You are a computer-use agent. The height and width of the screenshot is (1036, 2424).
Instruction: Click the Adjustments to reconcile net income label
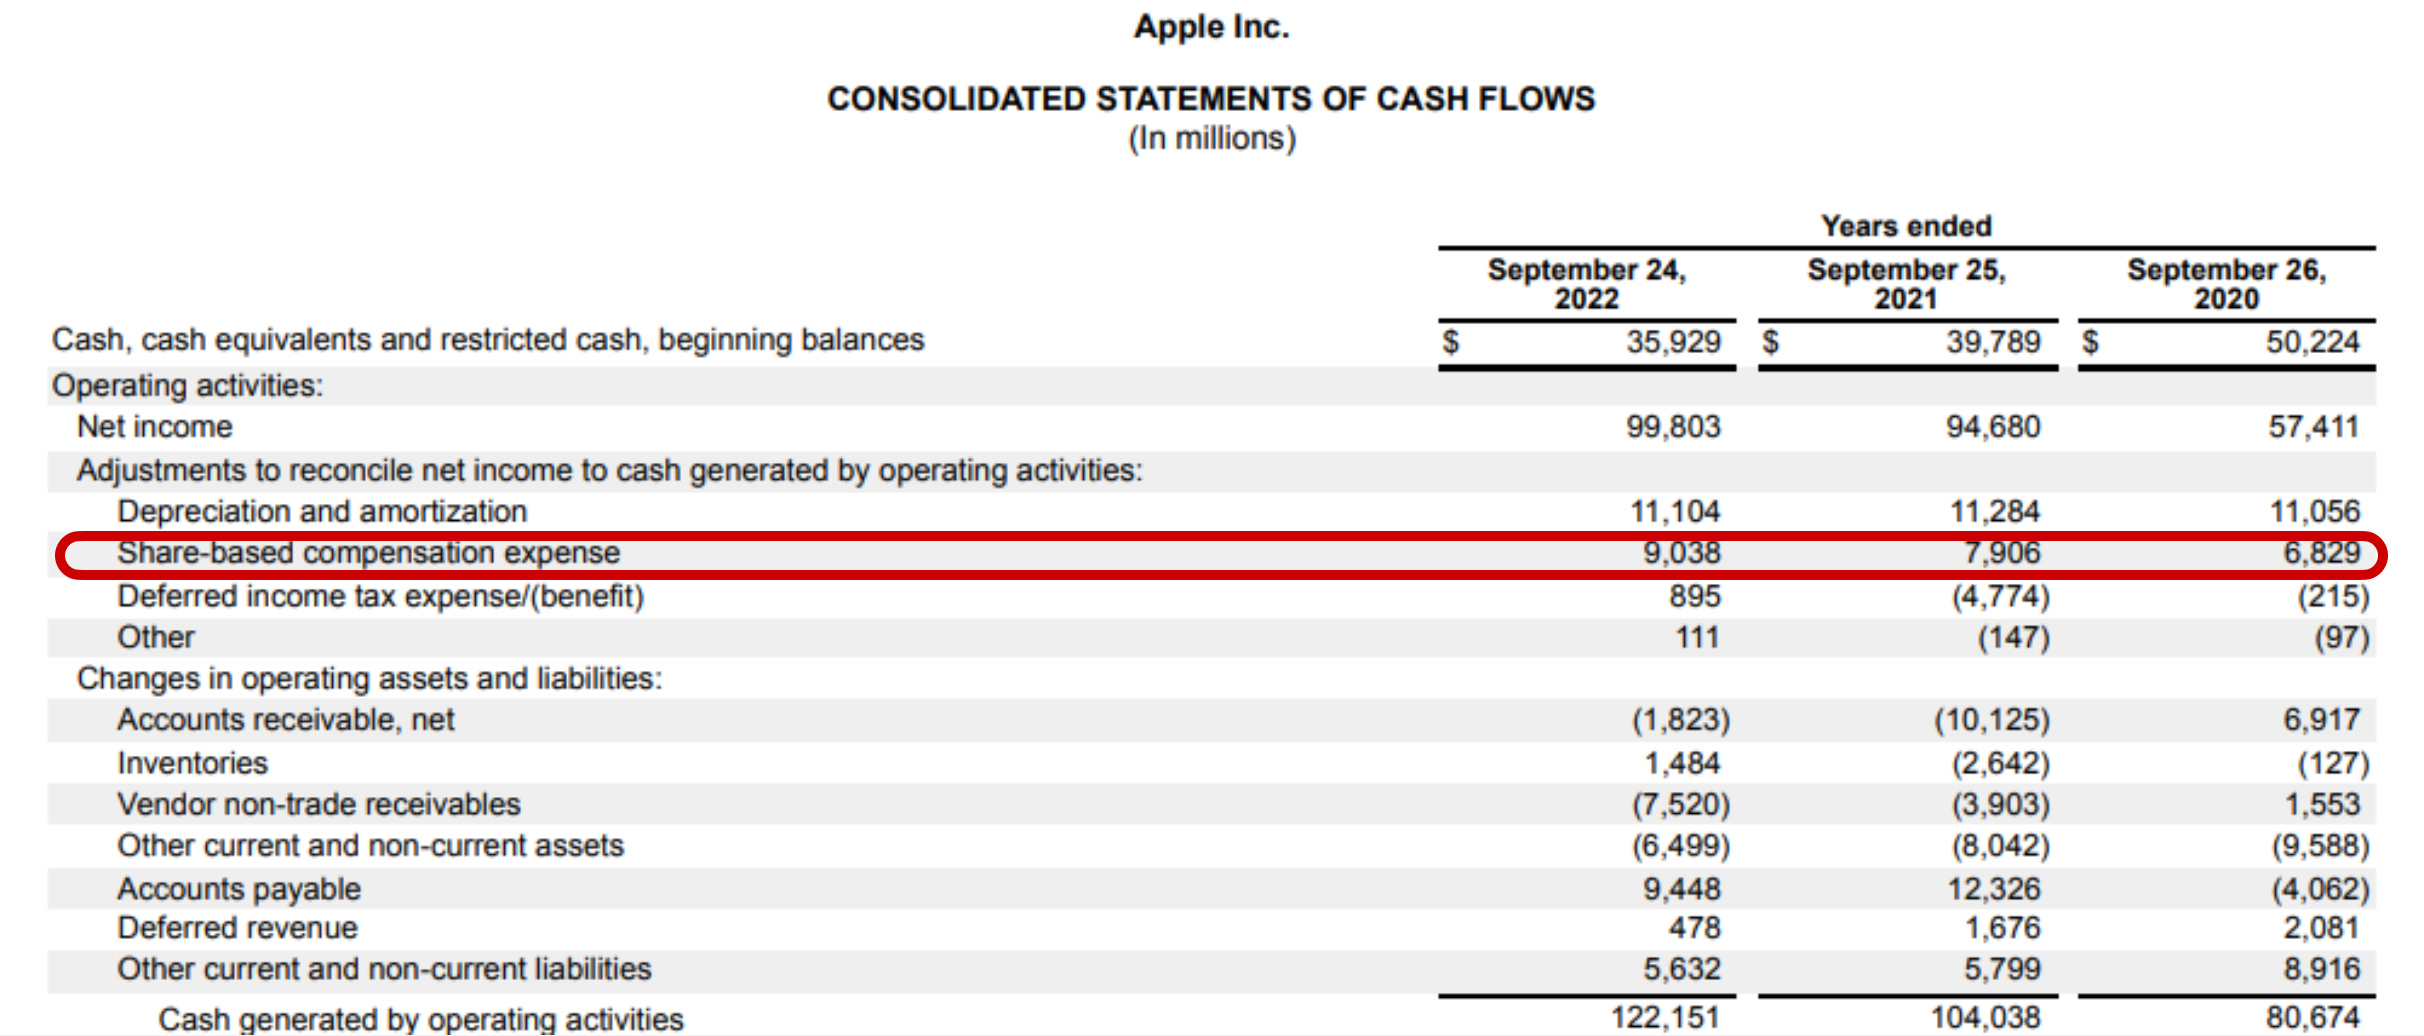click(610, 470)
